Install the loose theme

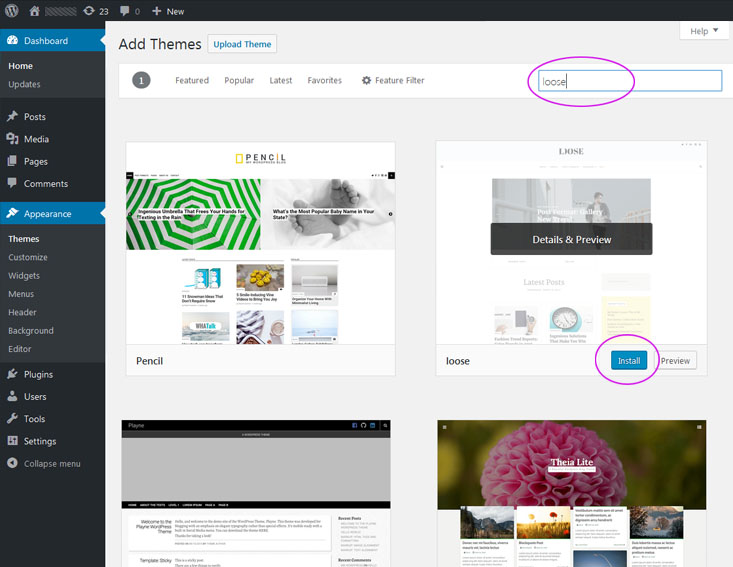click(629, 360)
